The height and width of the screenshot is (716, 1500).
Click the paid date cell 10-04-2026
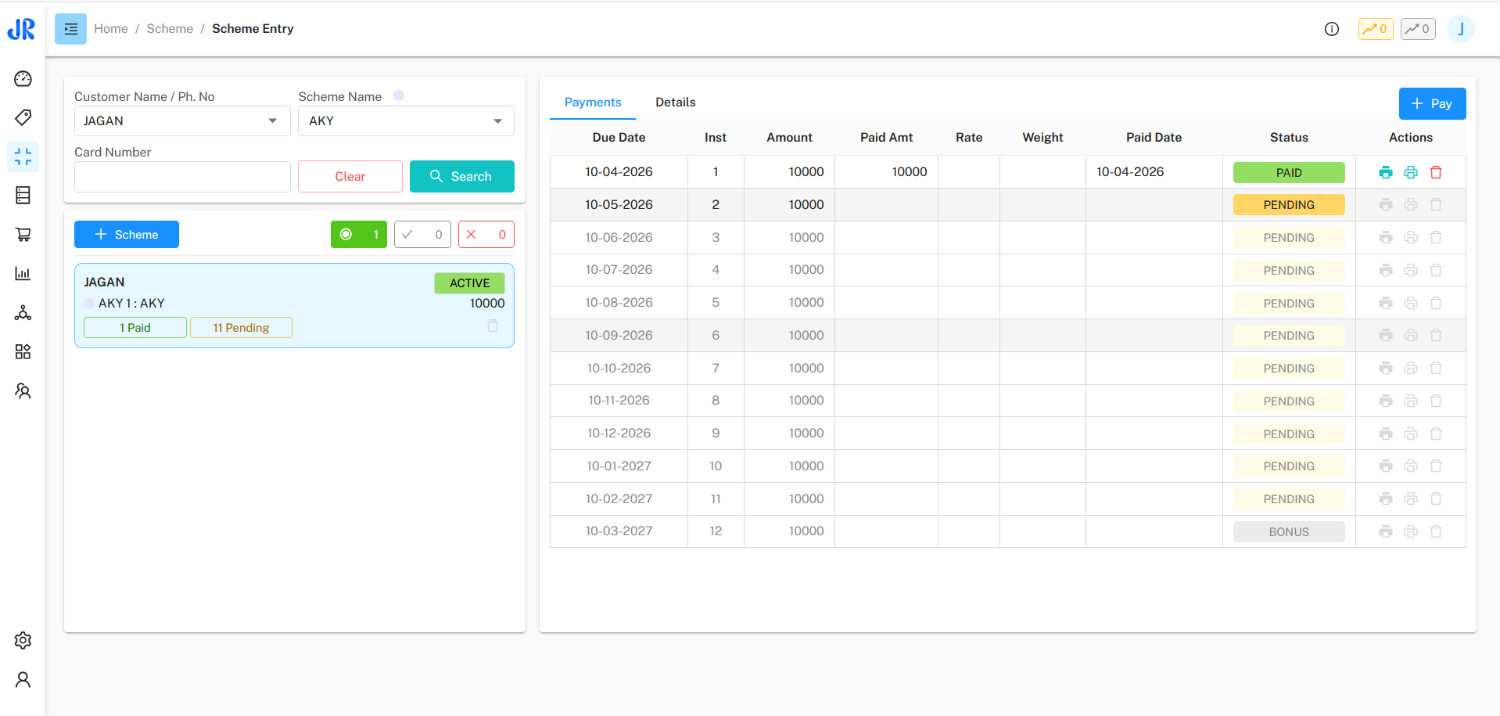[x=1154, y=172]
